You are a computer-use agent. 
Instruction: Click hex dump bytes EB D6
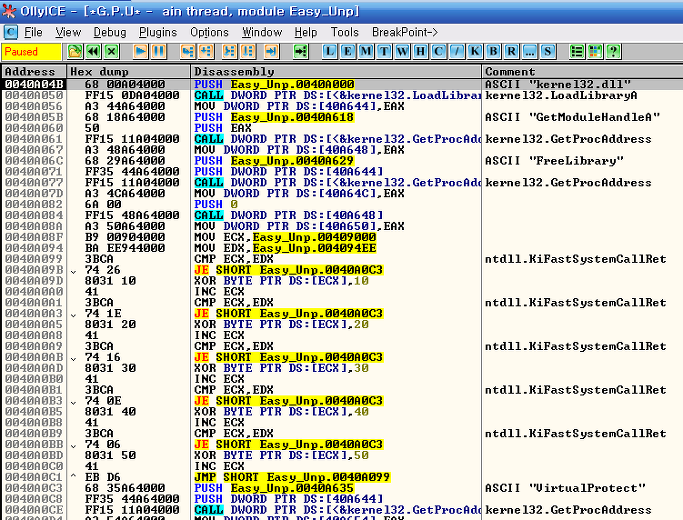[102, 477]
